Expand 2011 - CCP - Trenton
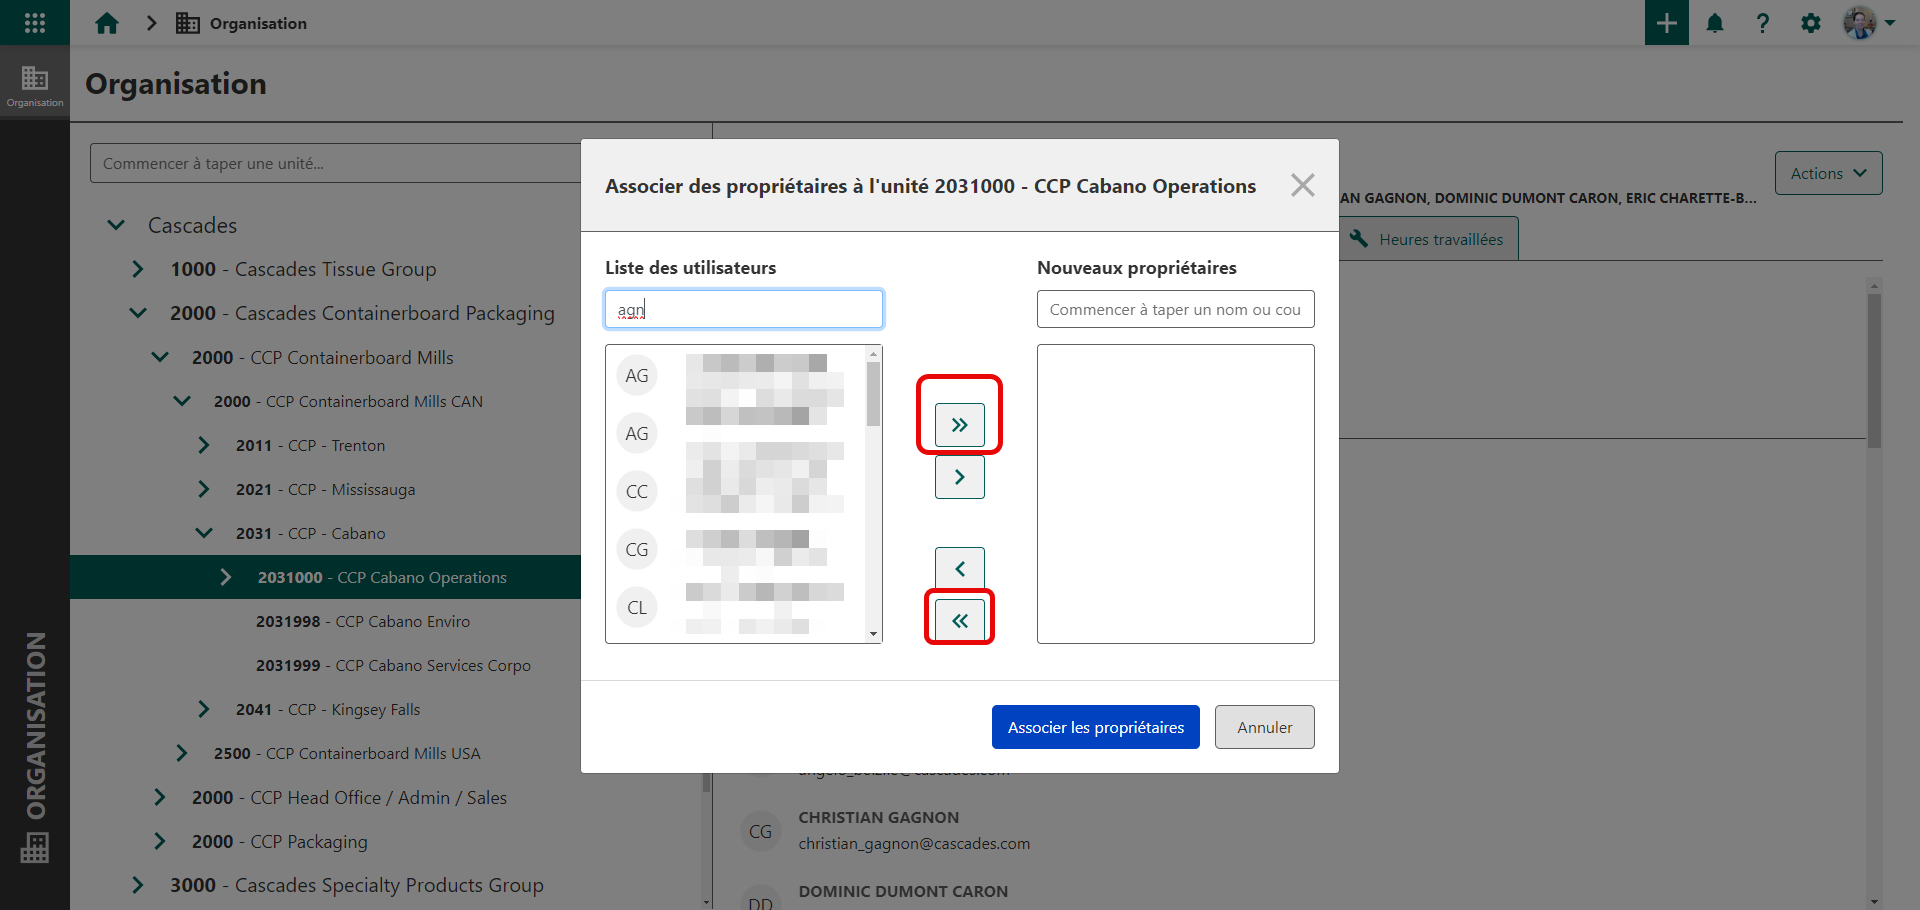This screenshot has height=910, width=1920. coord(204,445)
